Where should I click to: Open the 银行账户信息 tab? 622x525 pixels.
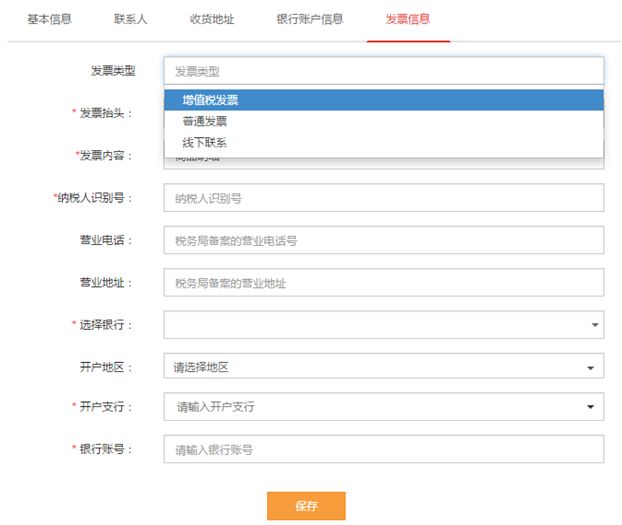coord(310,19)
